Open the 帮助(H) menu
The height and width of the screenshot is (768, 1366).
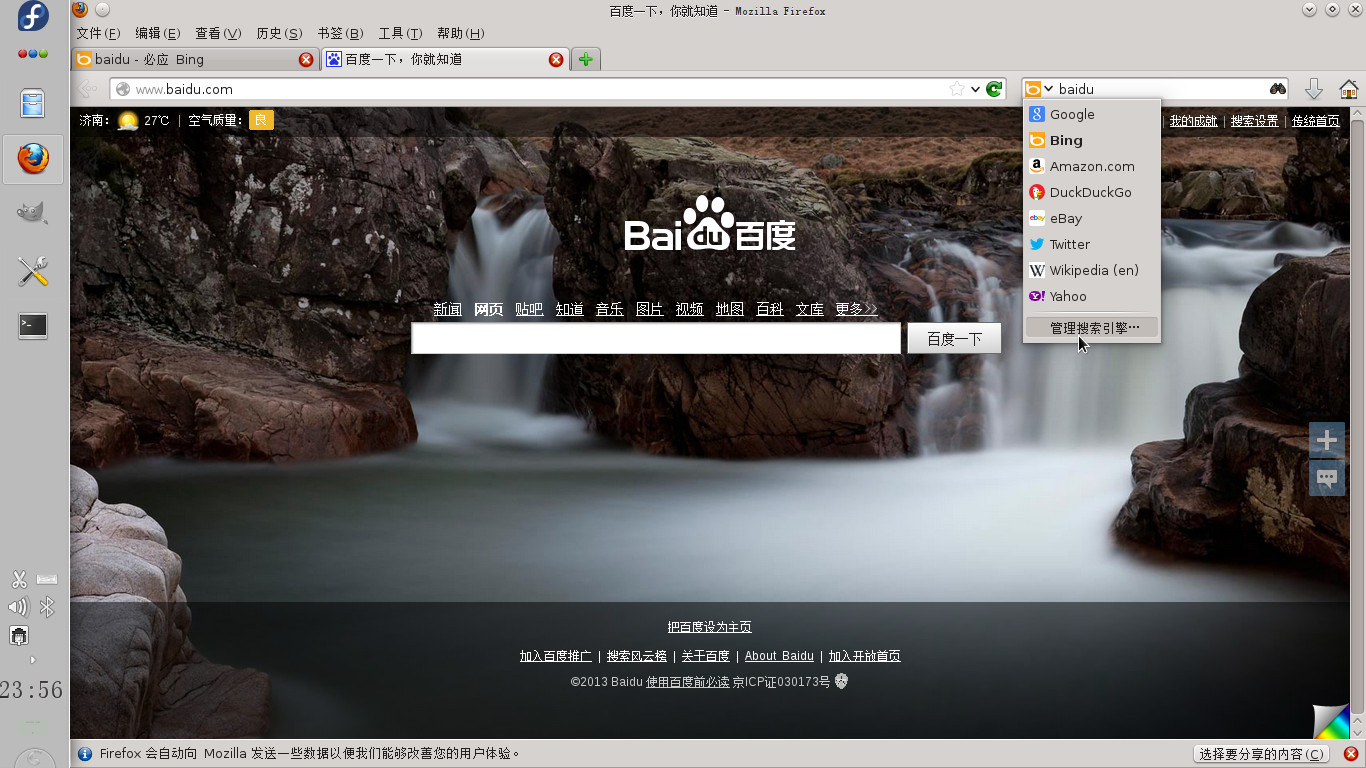click(x=461, y=33)
